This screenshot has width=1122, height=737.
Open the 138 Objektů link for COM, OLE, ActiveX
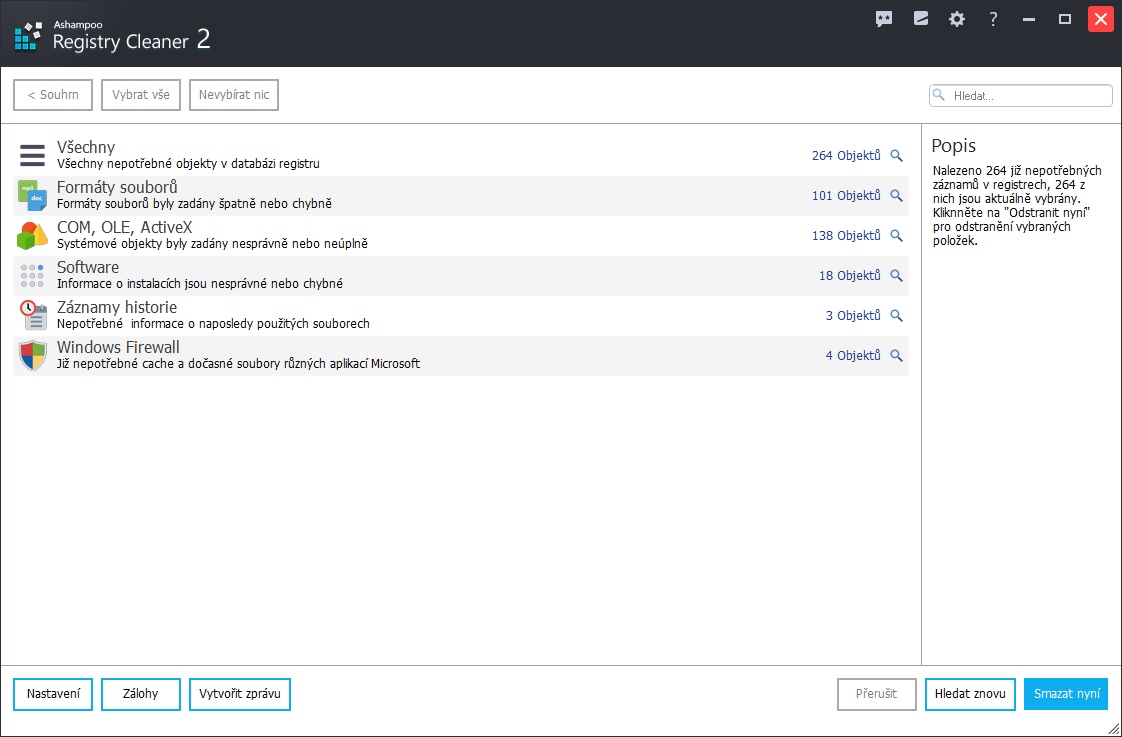(x=846, y=236)
